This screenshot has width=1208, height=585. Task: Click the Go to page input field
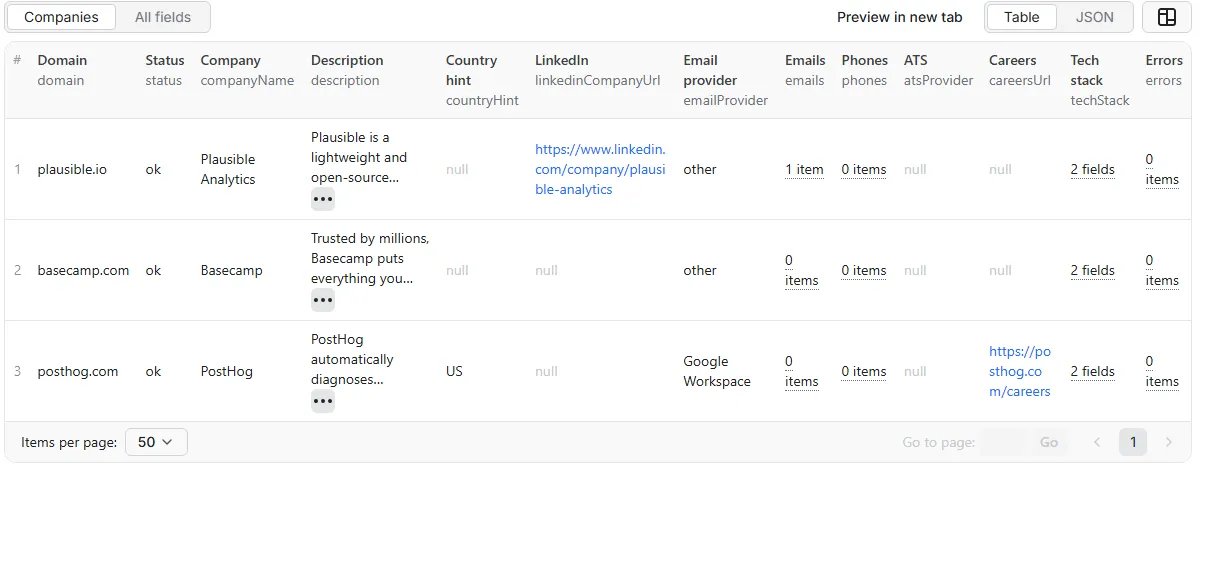(1004, 442)
